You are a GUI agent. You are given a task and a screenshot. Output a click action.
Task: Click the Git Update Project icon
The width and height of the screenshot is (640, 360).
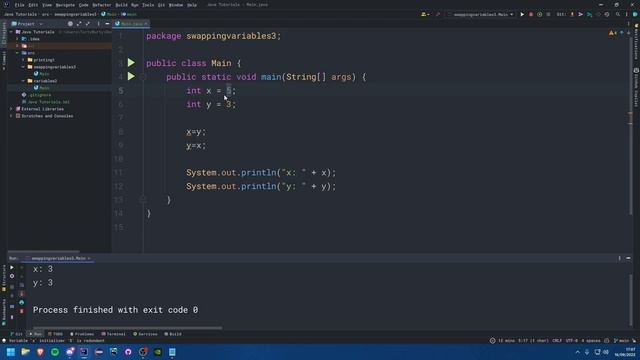[x=572, y=14]
